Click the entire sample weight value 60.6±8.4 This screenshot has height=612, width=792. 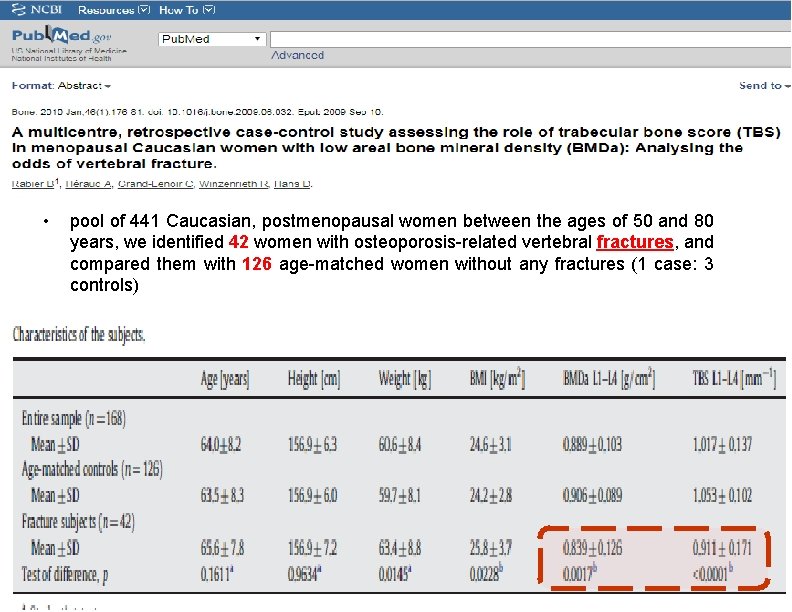click(x=400, y=444)
